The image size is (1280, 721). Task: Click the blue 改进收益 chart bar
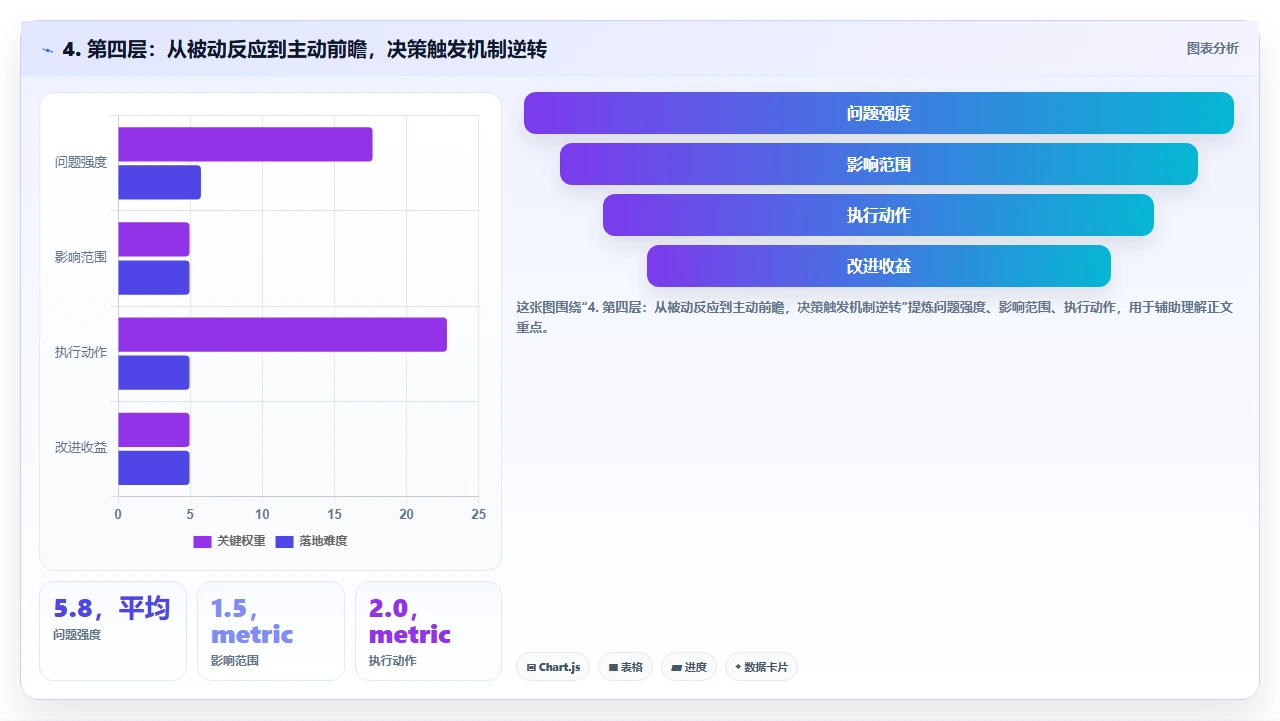(x=153, y=468)
